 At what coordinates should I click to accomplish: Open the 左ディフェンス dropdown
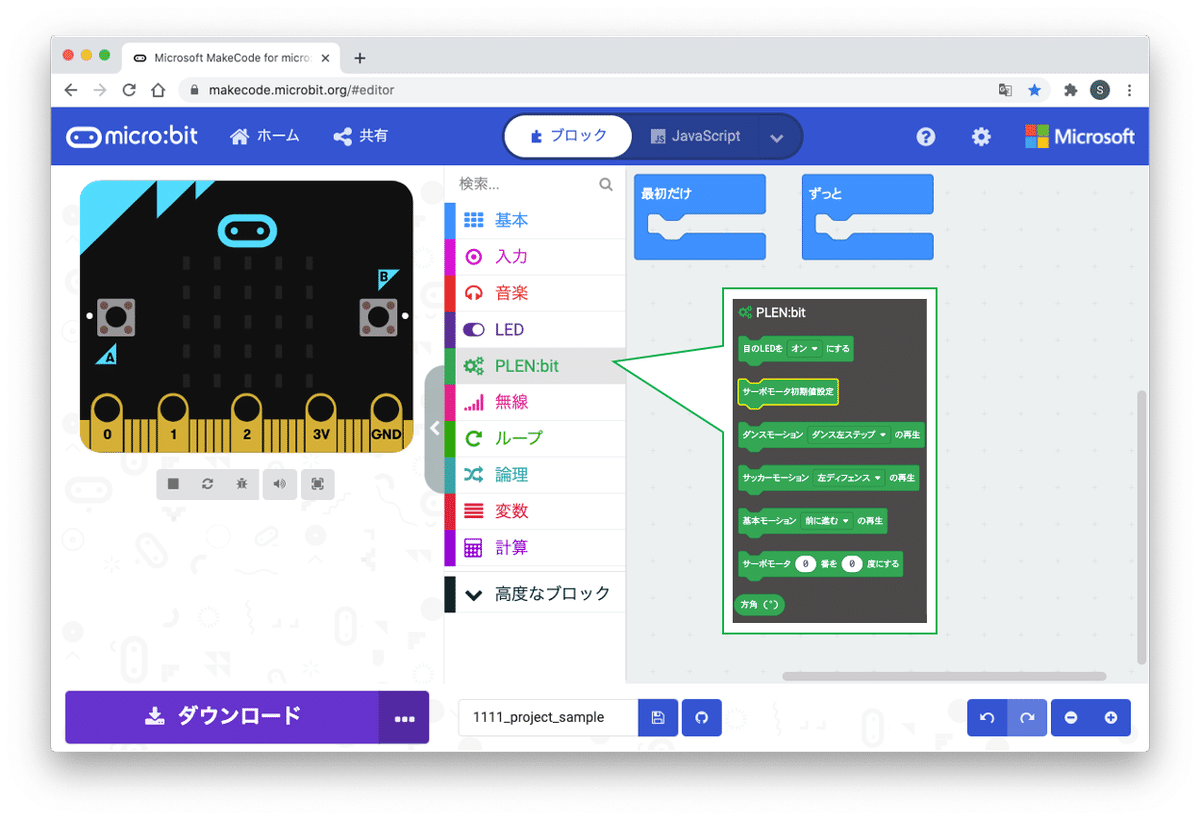pos(849,478)
